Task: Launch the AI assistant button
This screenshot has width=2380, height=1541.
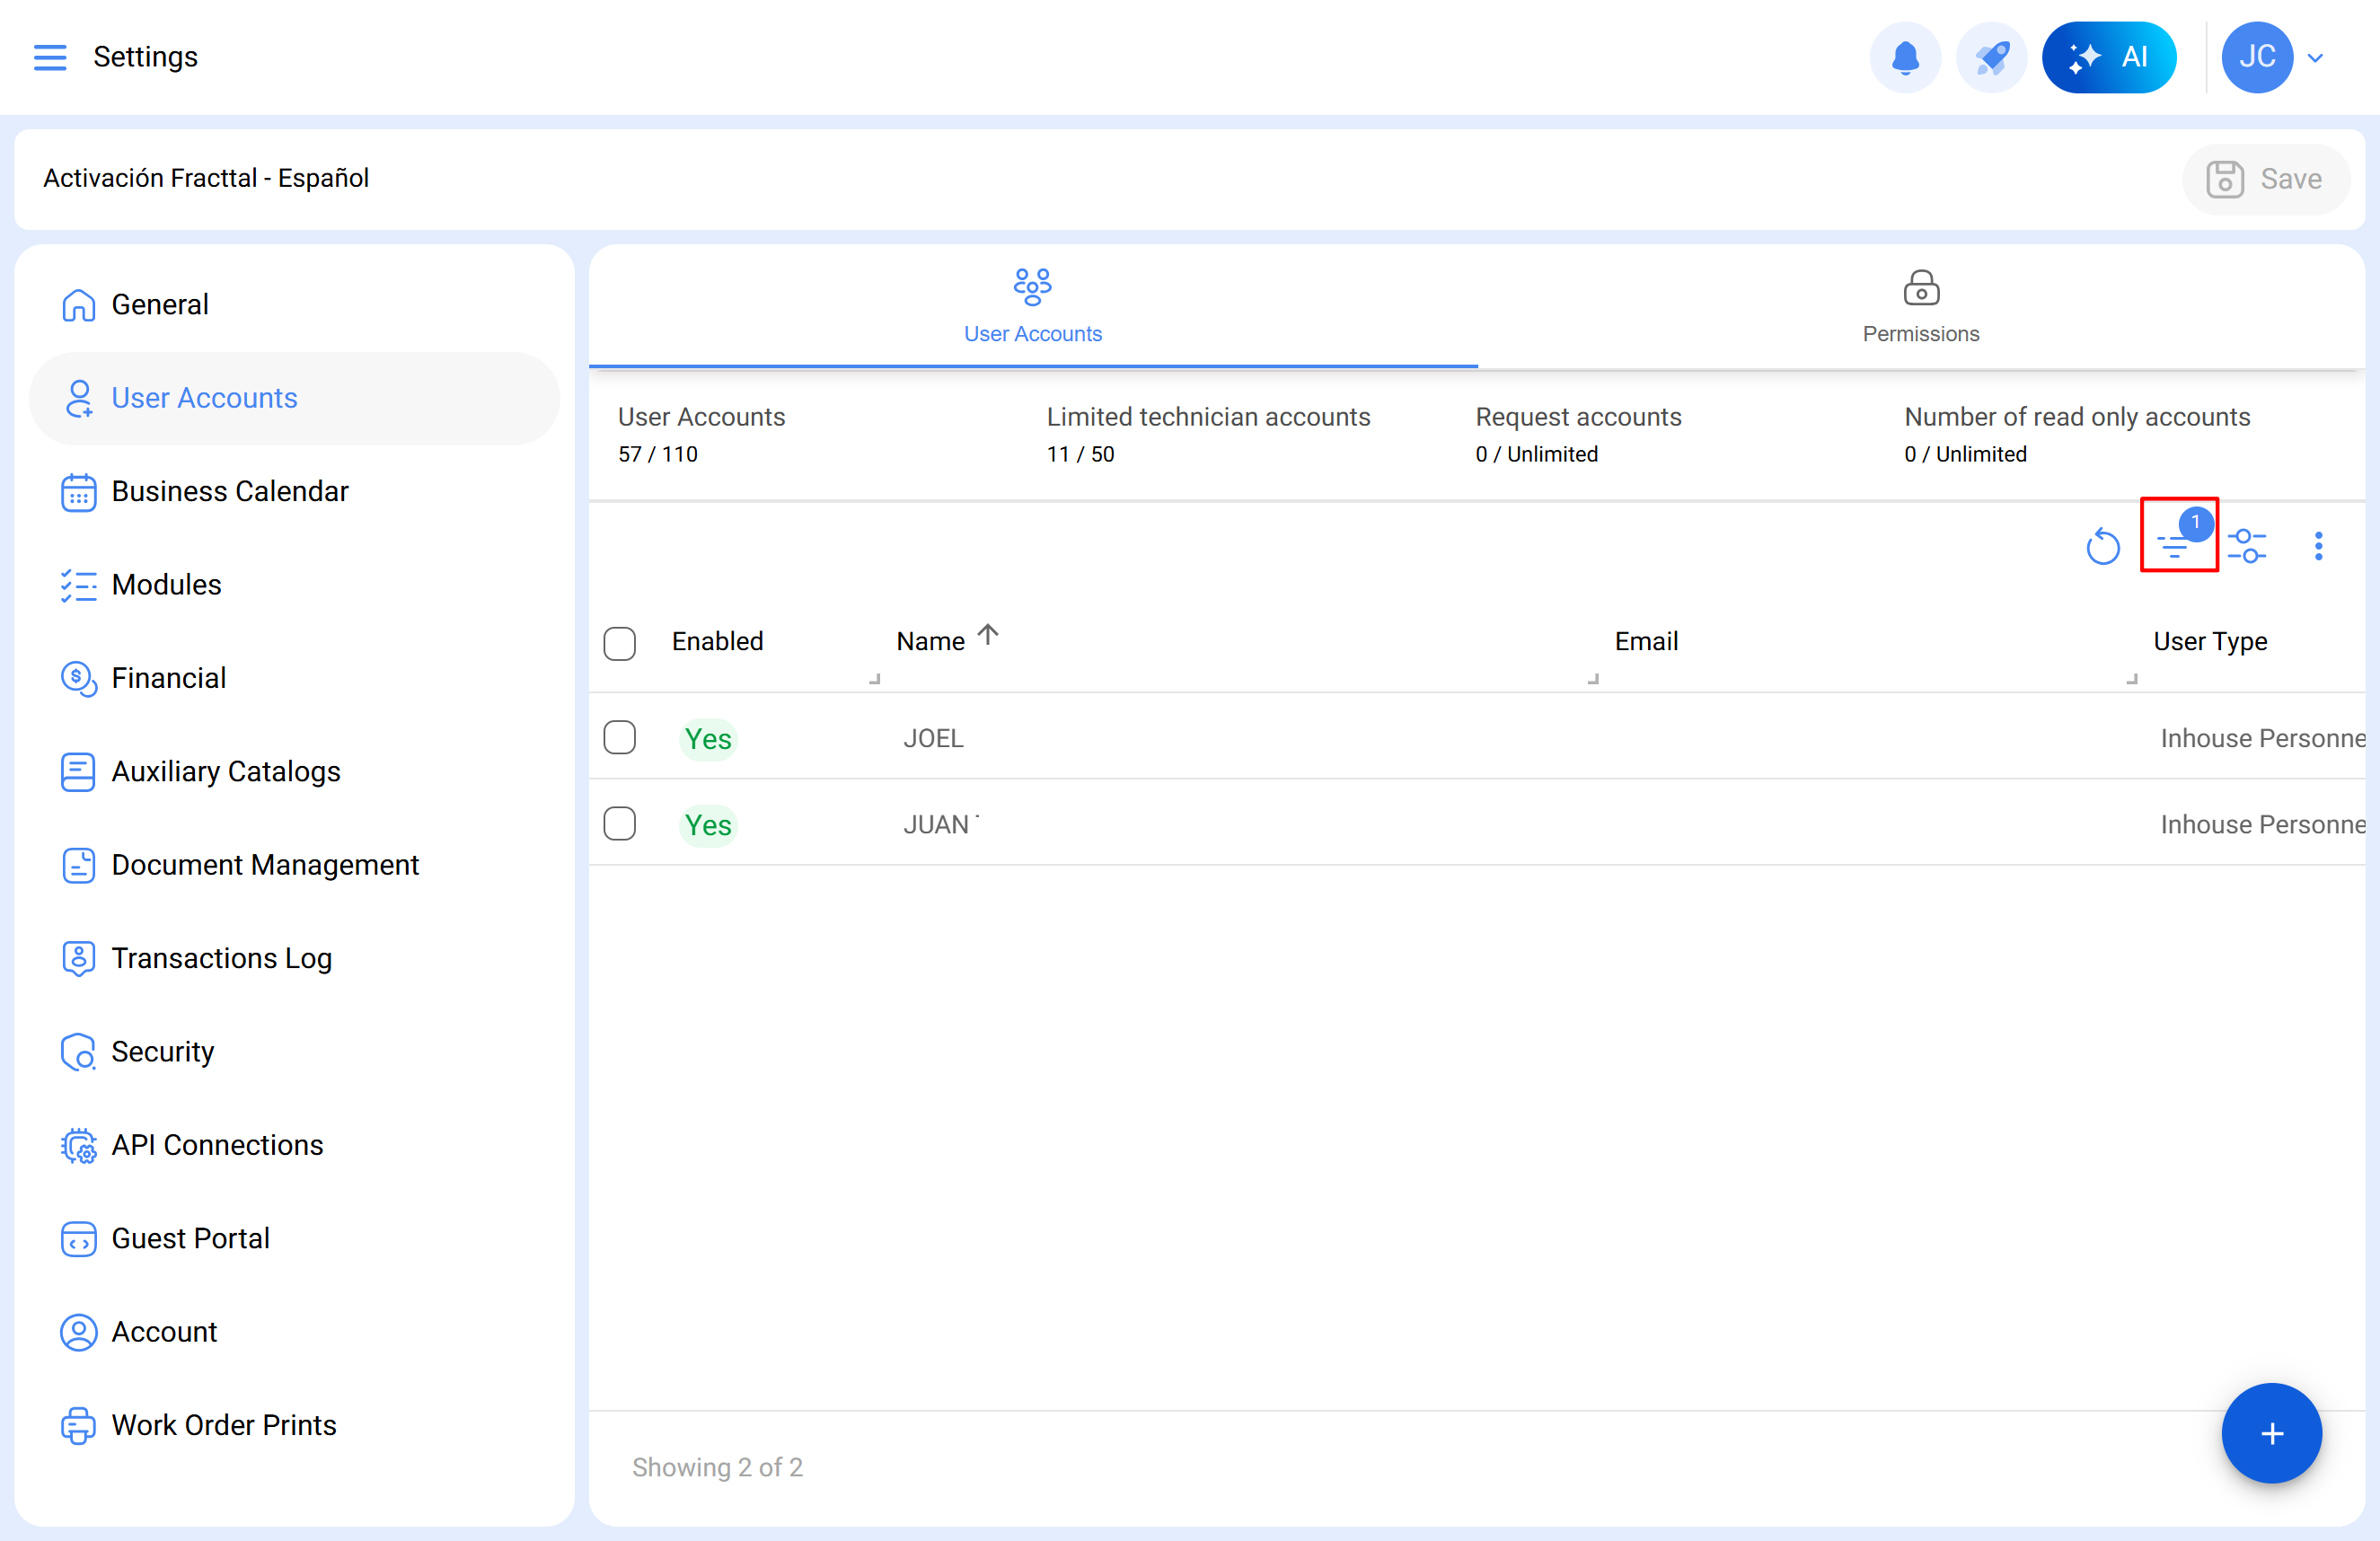Action: 2108,57
